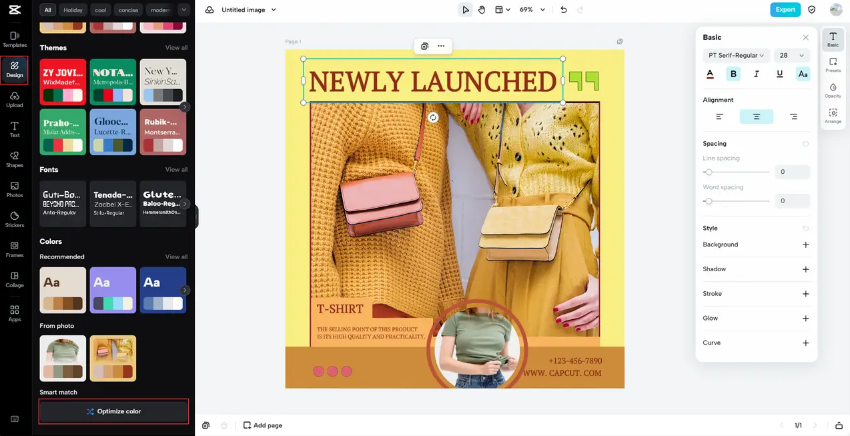
Task: Add a Stroke style
Action: 806,294
